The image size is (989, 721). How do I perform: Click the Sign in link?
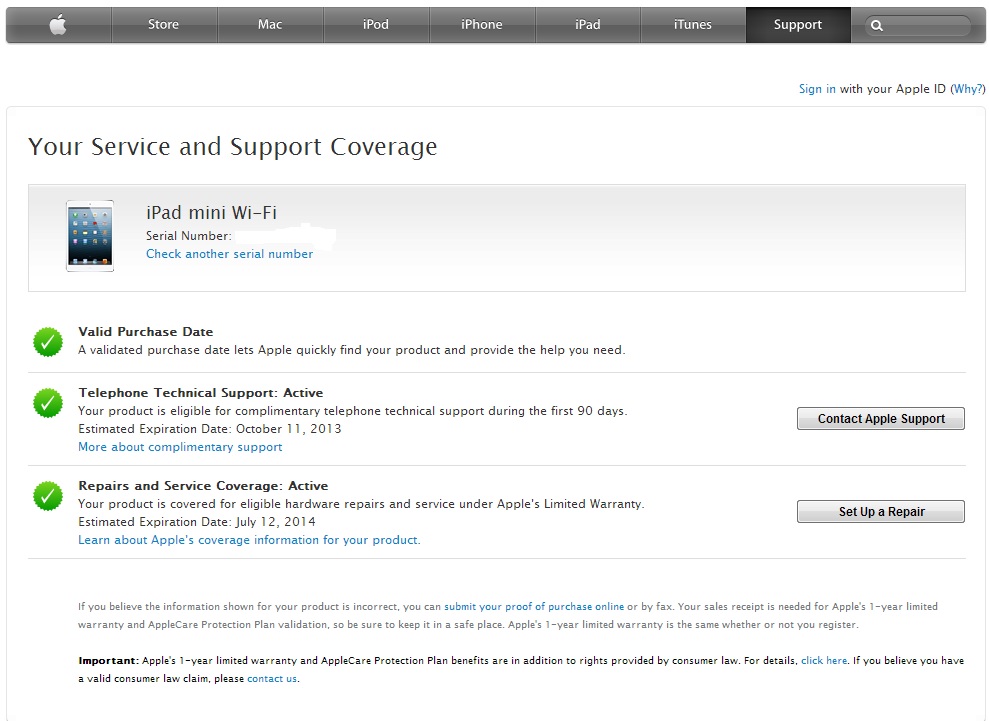pyautogui.click(x=817, y=89)
